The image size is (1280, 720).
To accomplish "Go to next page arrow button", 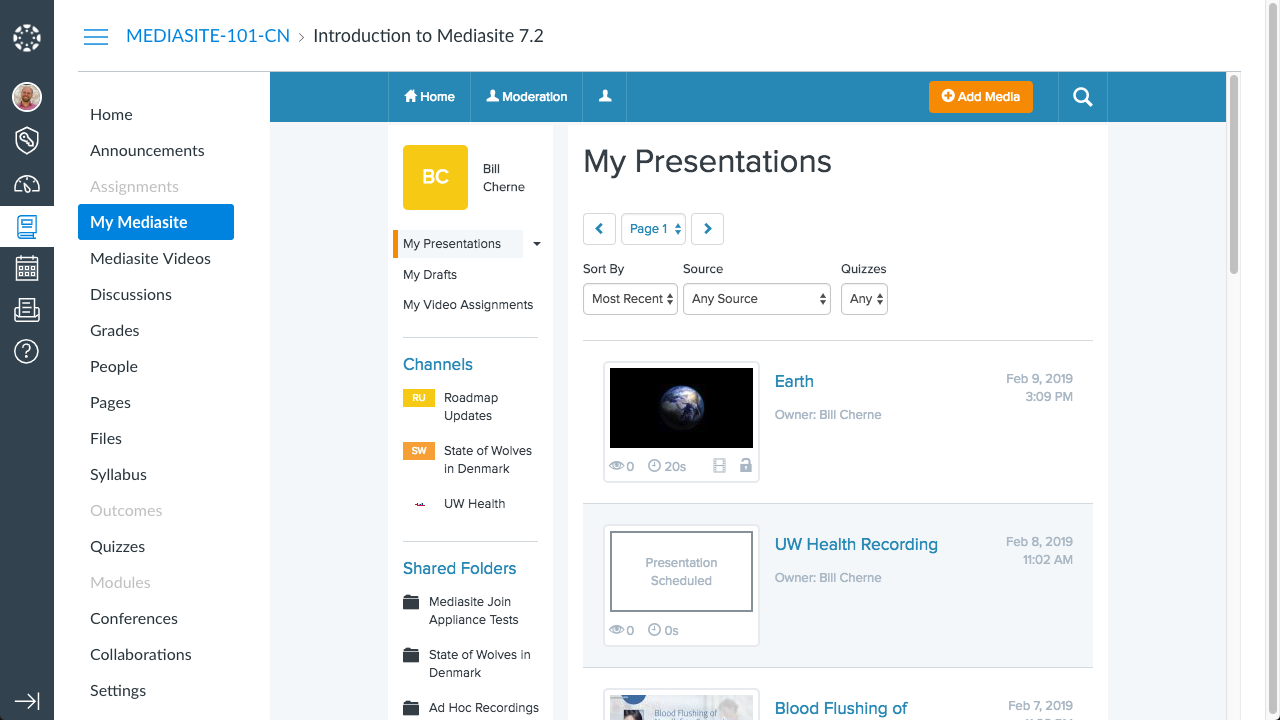I will pyautogui.click(x=707, y=229).
